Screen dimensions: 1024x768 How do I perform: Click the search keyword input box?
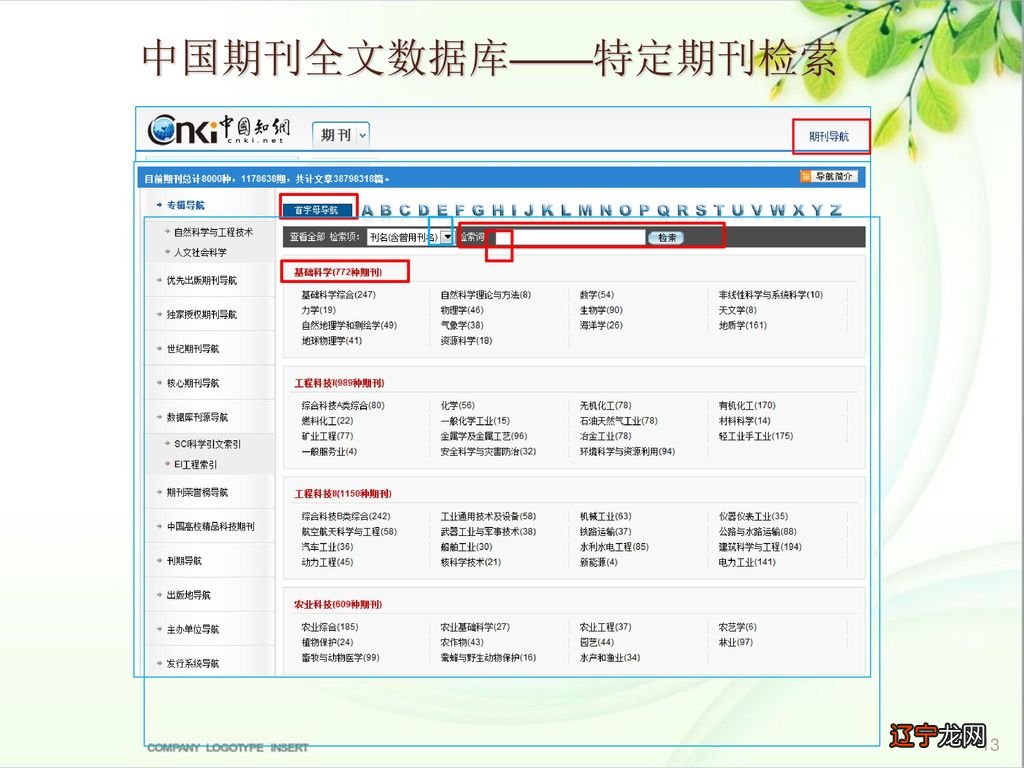pos(570,237)
